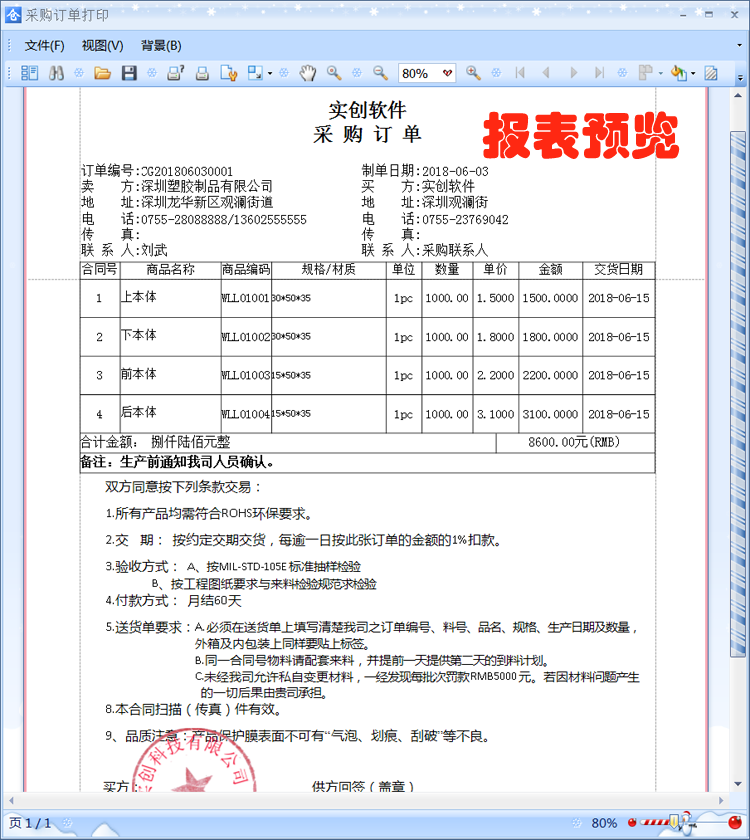Click the quick print printer icon
Screen dimensions: 750x840
point(202,73)
